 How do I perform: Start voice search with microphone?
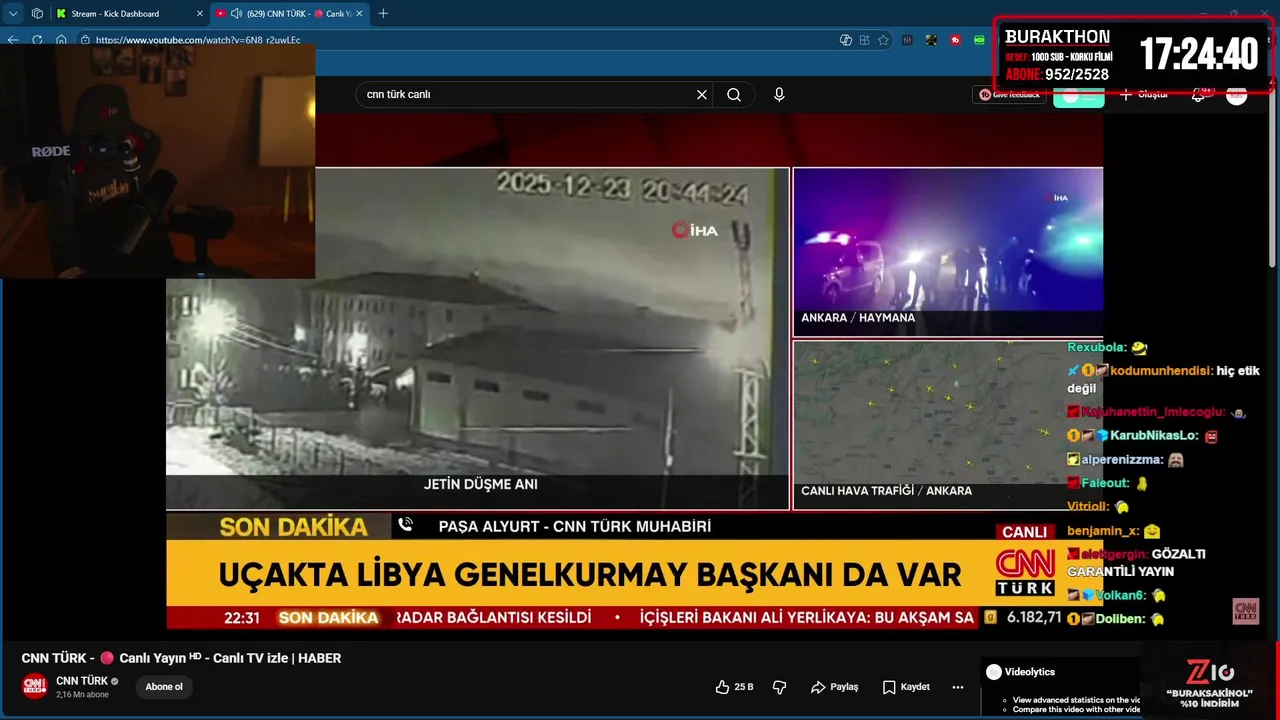(779, 95)
